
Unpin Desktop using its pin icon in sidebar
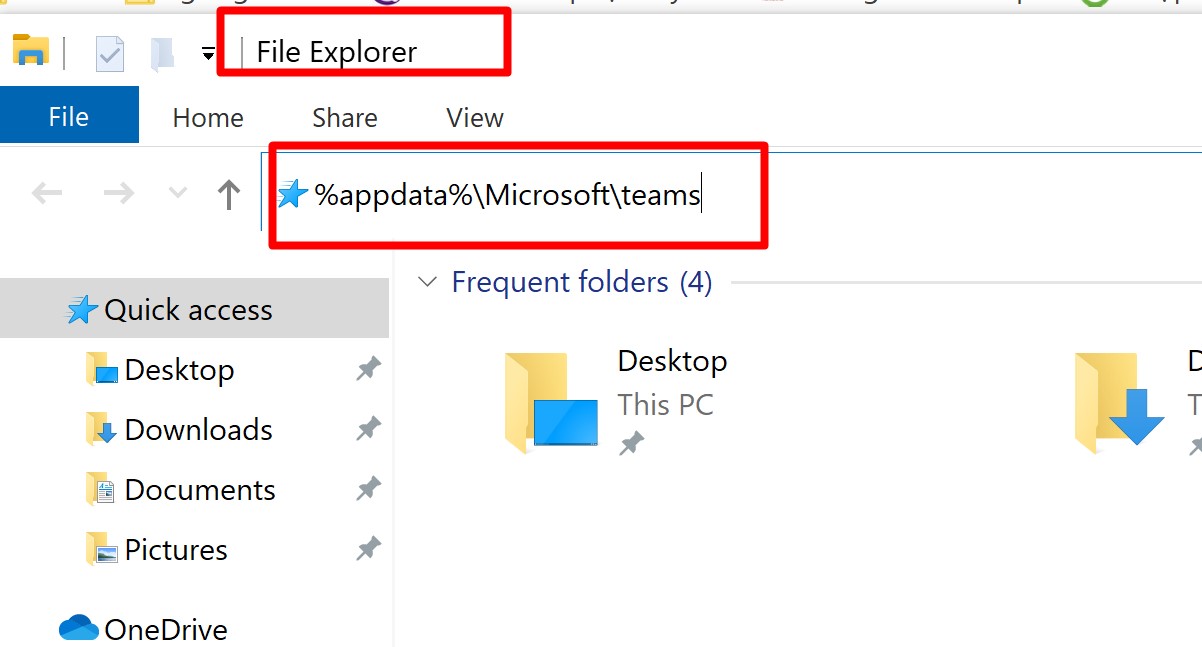pyautogui.click(x=368, y=370)
